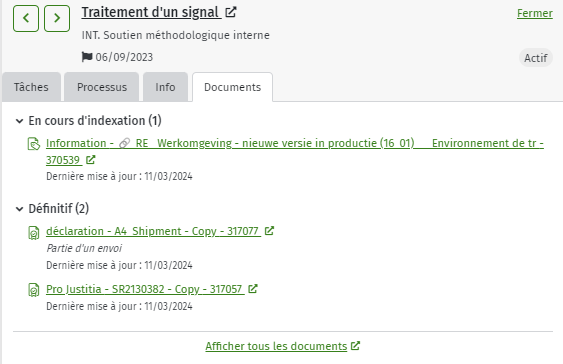The image size is (563, 364).
Task: Click the certified document icon beside déclaration
Action: (34, 233)
